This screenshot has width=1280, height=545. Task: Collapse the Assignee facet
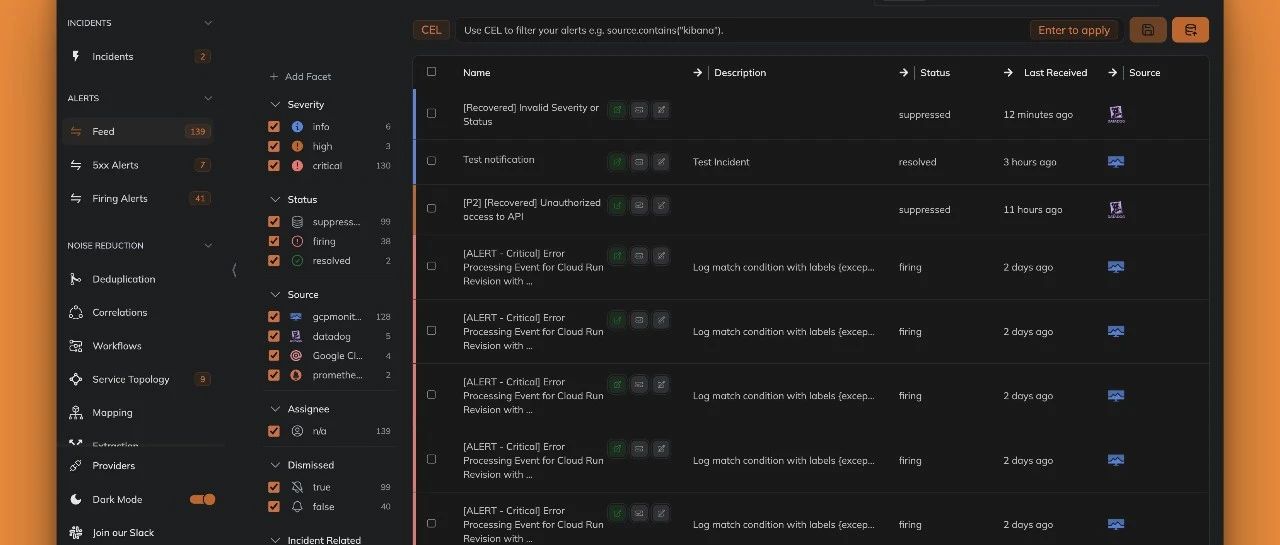point(275,409)
